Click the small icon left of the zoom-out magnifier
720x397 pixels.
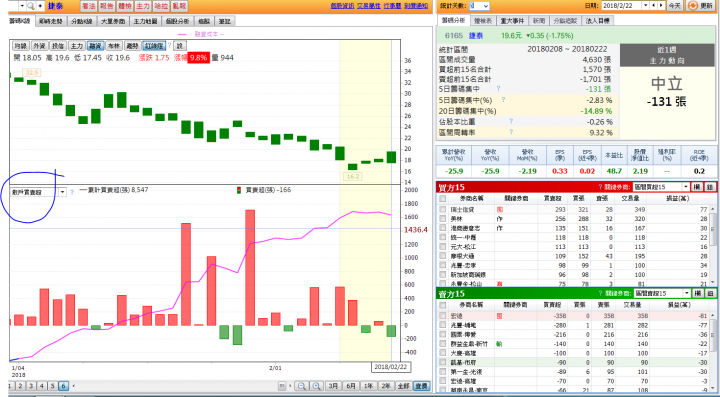[282, 386]
